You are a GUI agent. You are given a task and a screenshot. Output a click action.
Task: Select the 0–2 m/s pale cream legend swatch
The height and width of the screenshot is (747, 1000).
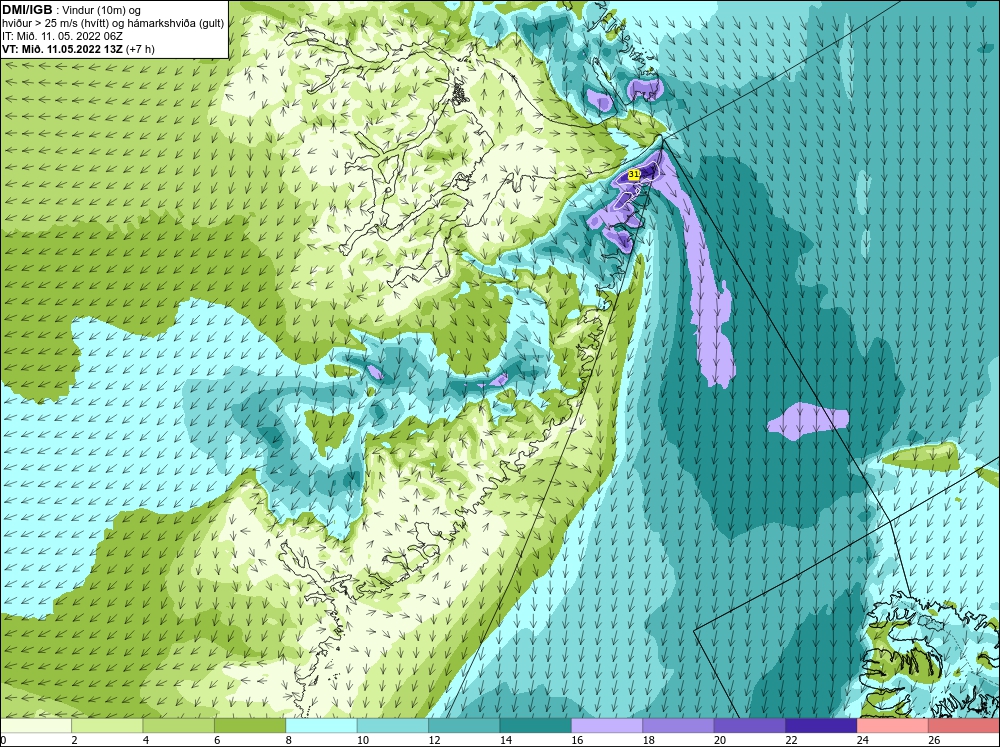pos(36,725)
